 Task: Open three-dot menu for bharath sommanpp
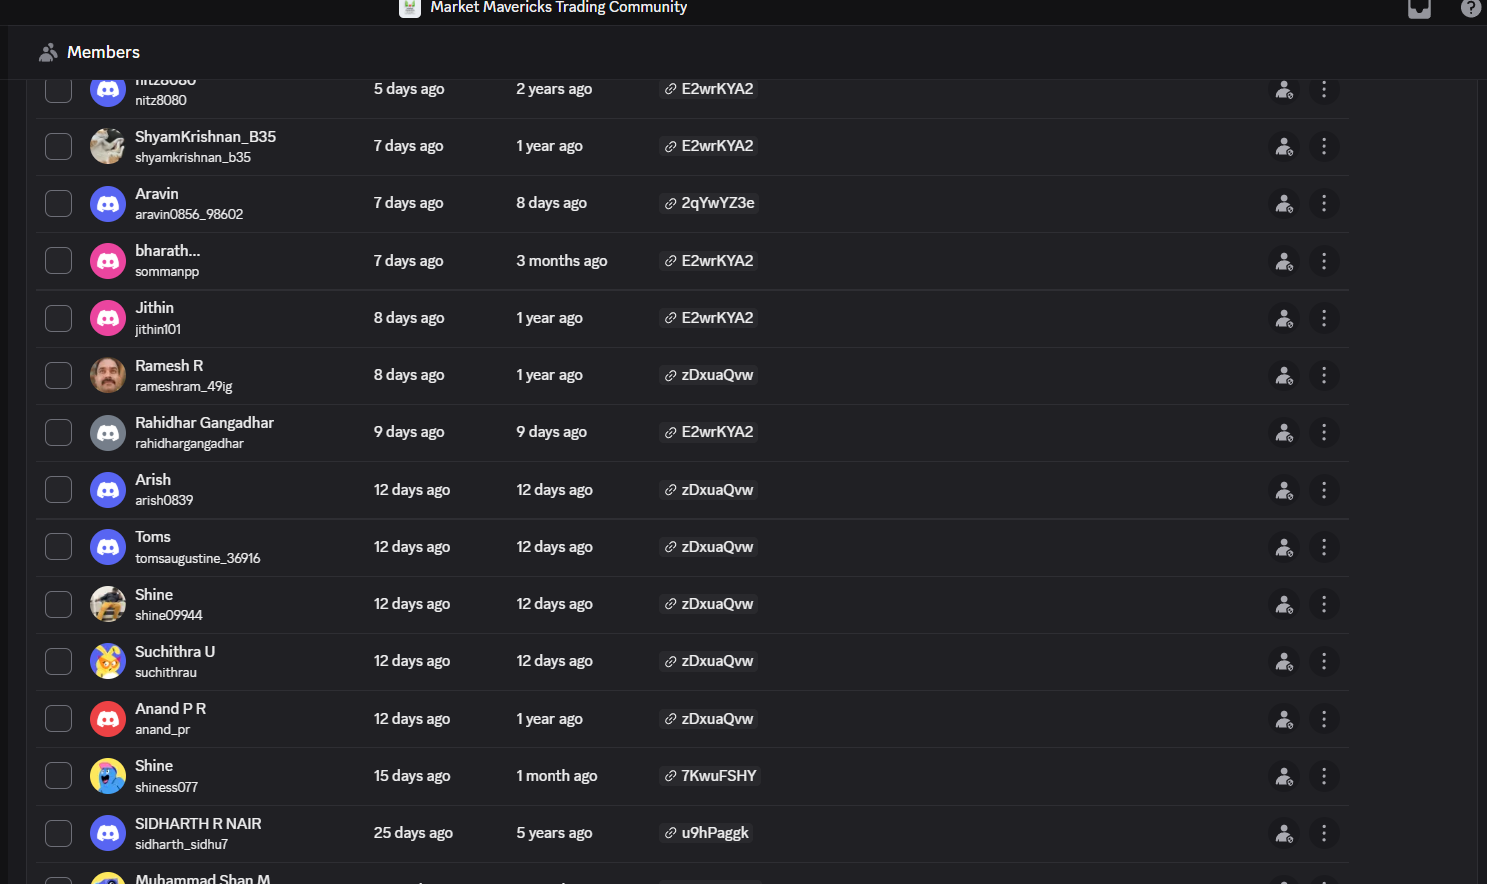click(x=1324, y=261)
